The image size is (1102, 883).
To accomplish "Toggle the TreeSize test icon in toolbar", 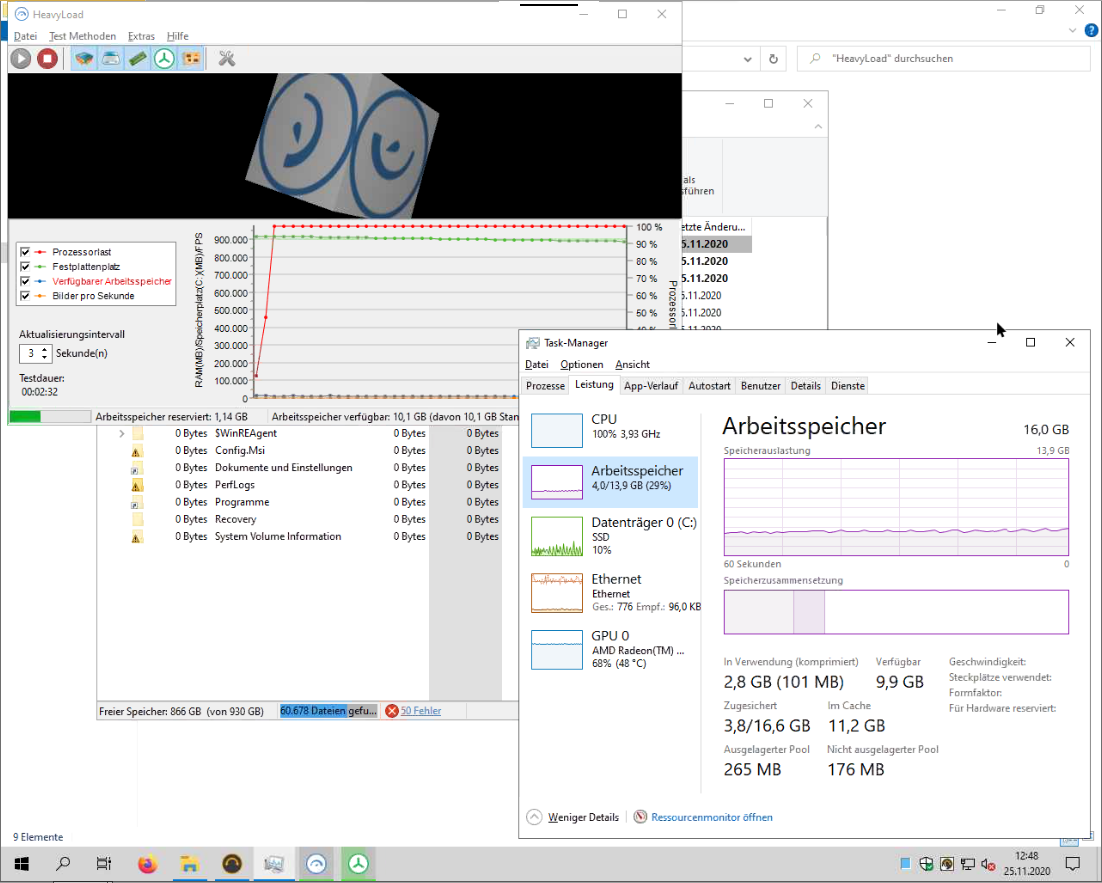I will 164,58.
